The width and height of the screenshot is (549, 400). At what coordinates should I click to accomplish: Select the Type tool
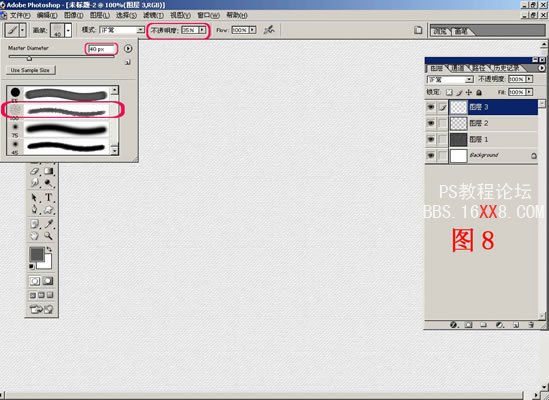(x=48, y=198)
